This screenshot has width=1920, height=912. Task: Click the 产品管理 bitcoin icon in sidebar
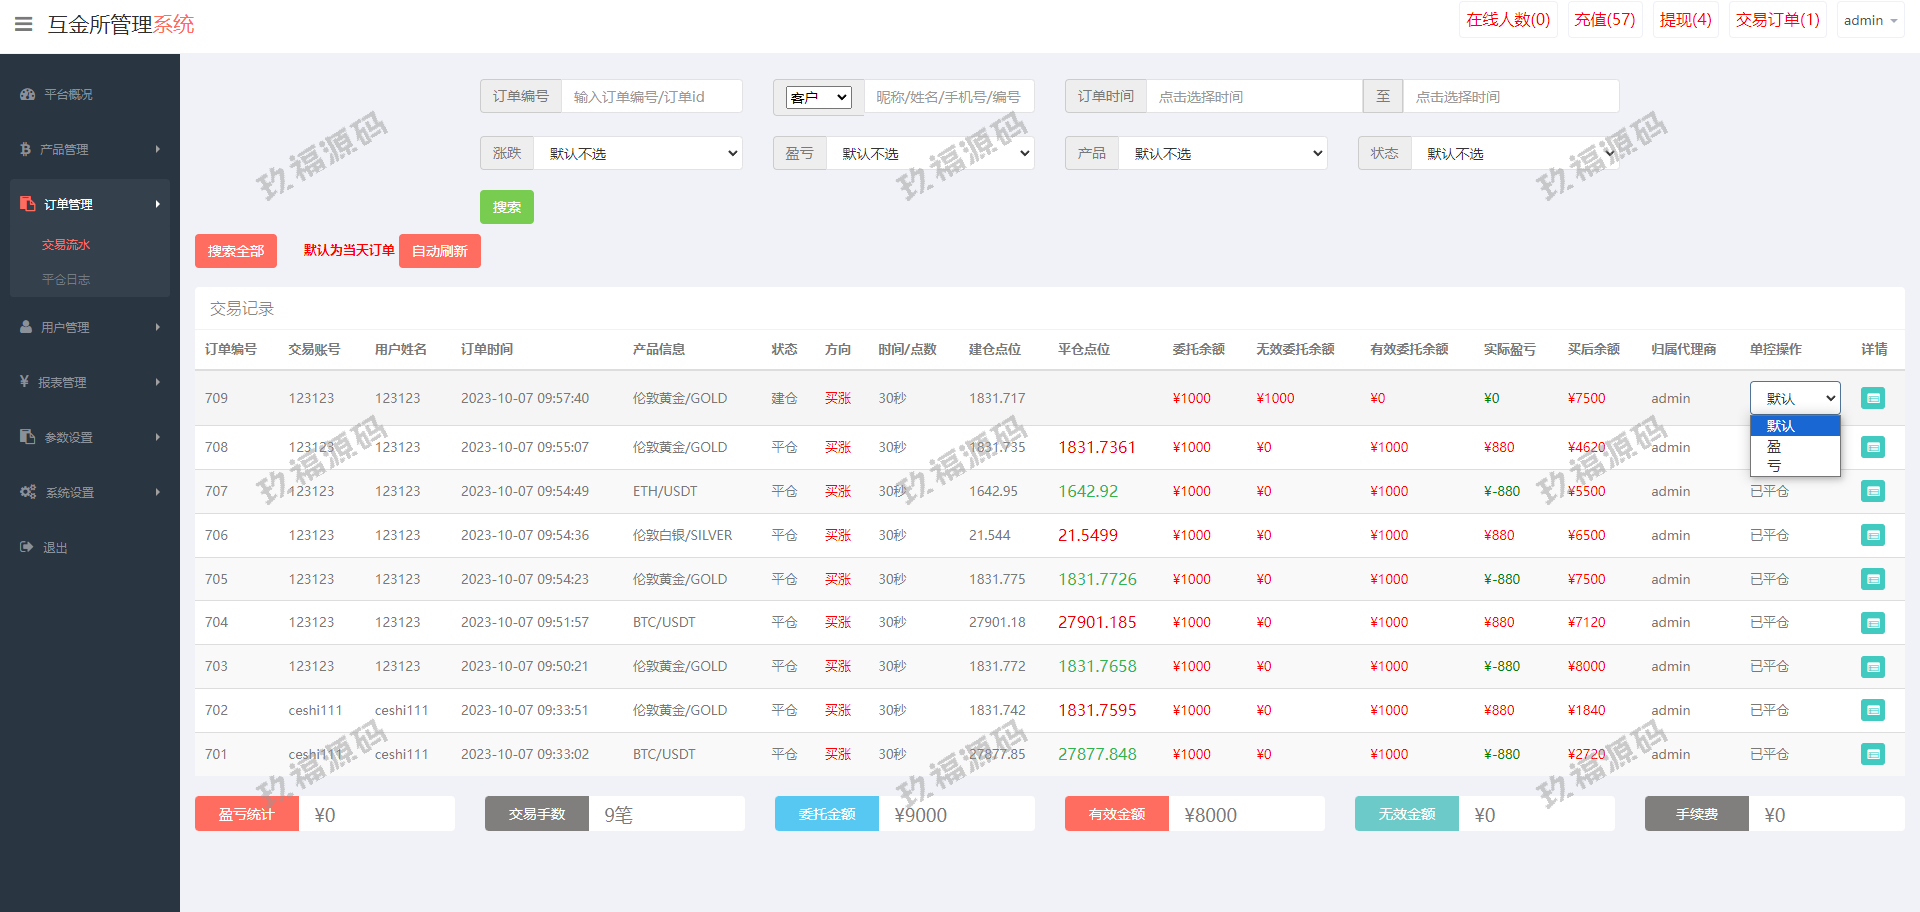25,149
